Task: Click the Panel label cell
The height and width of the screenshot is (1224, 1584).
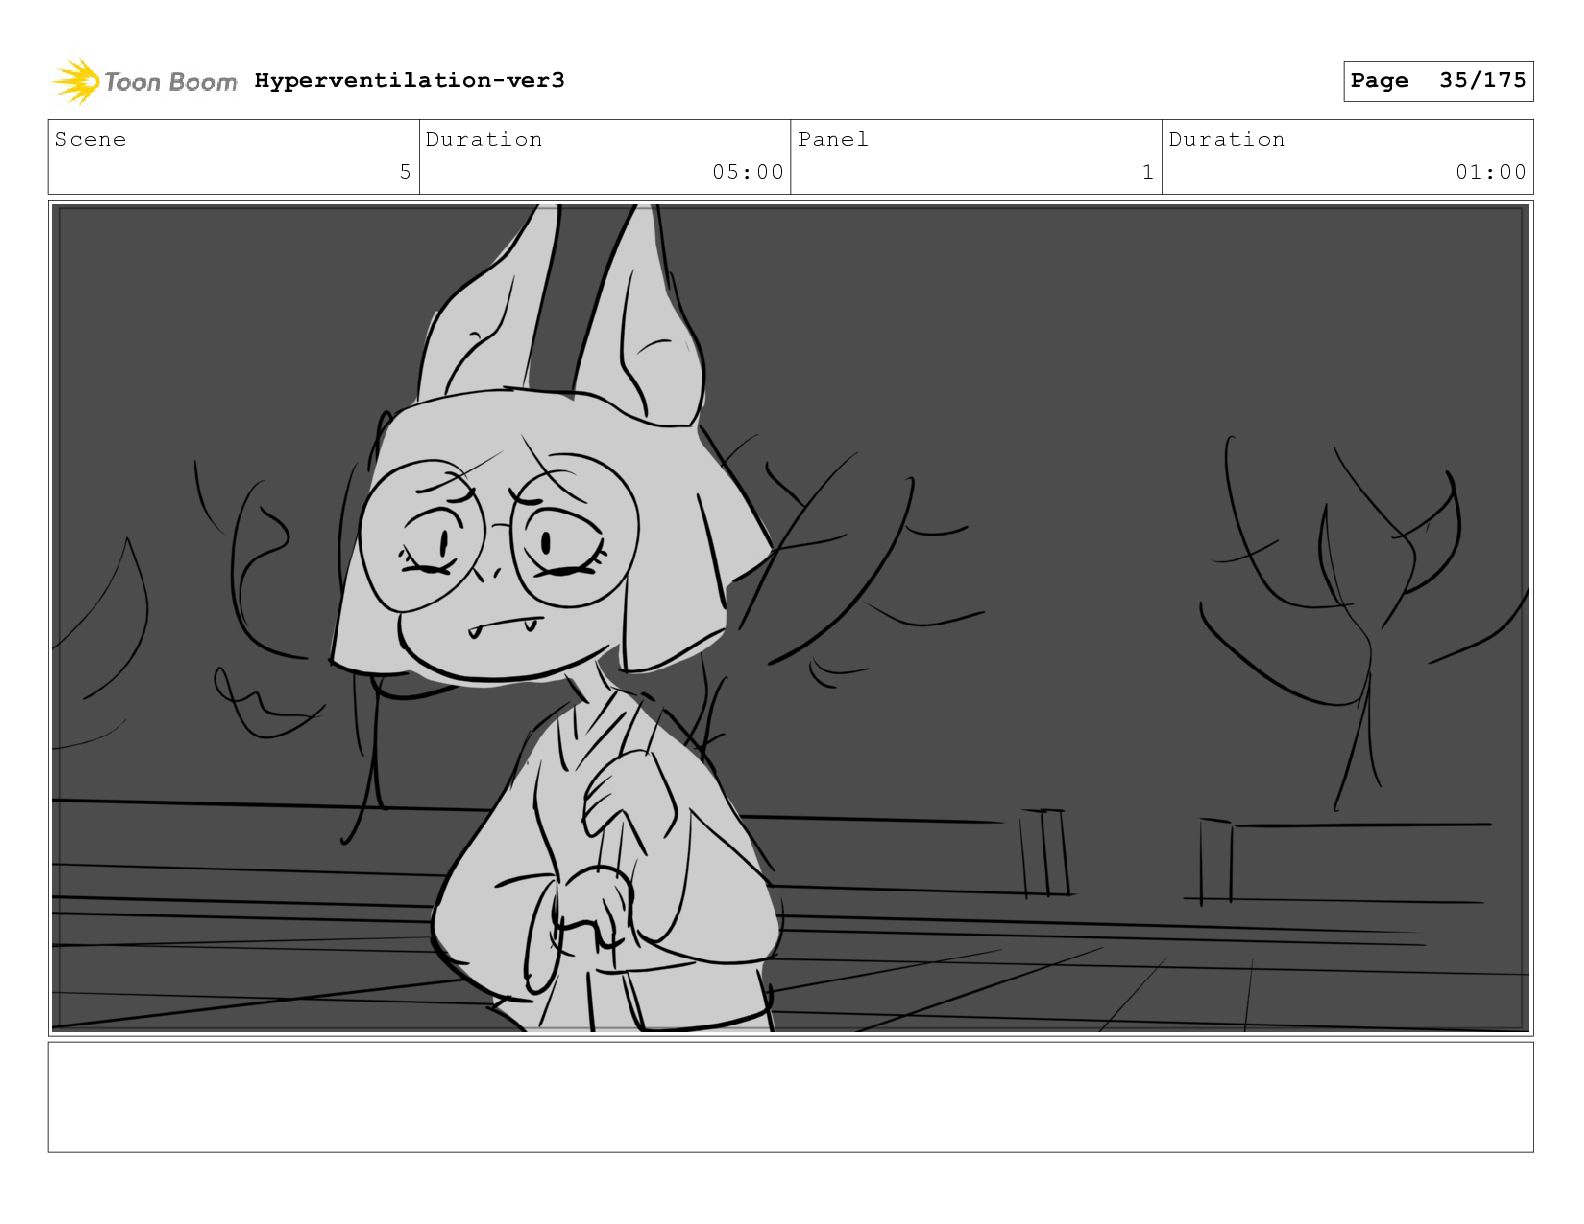Action: pos(976,157)
